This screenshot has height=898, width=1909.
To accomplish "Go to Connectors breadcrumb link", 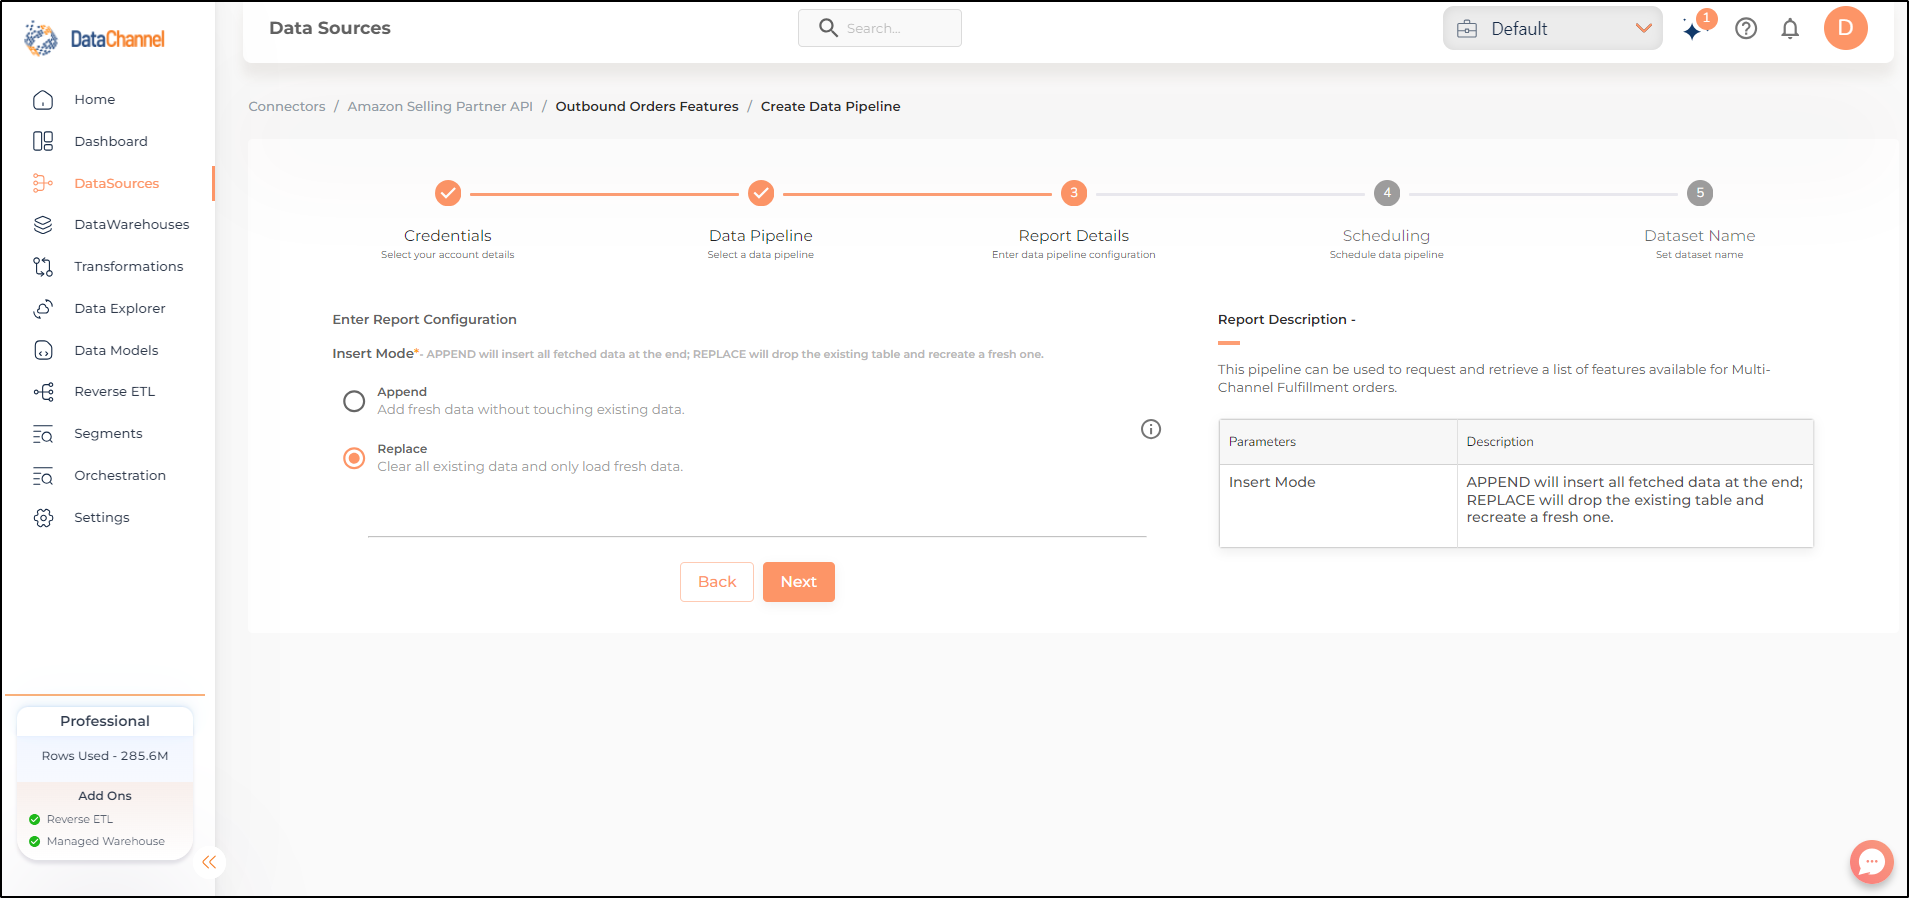I will (x=287, y=106).
